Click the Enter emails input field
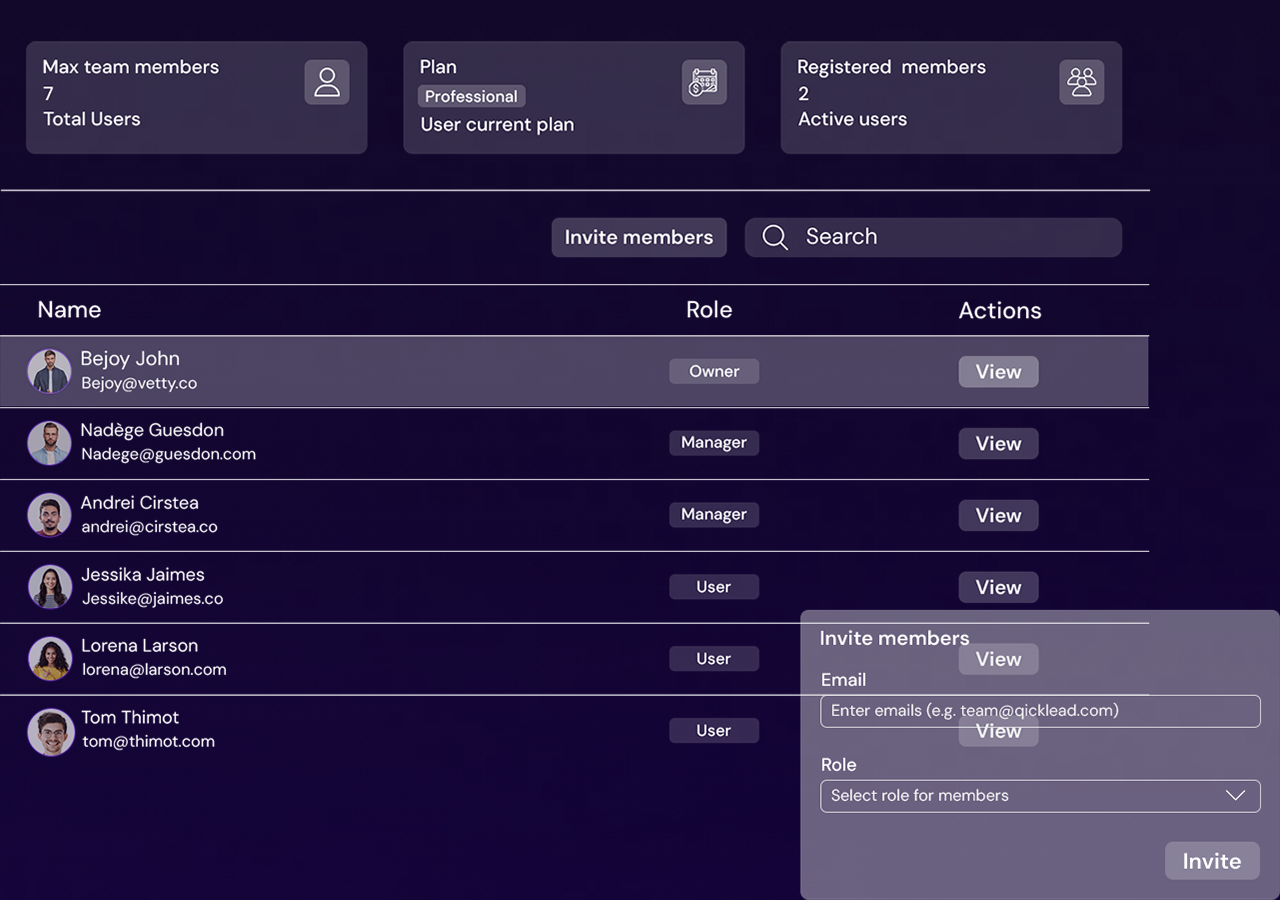The height and width of the screenshot is (900, 1280). coord(1040,711)
